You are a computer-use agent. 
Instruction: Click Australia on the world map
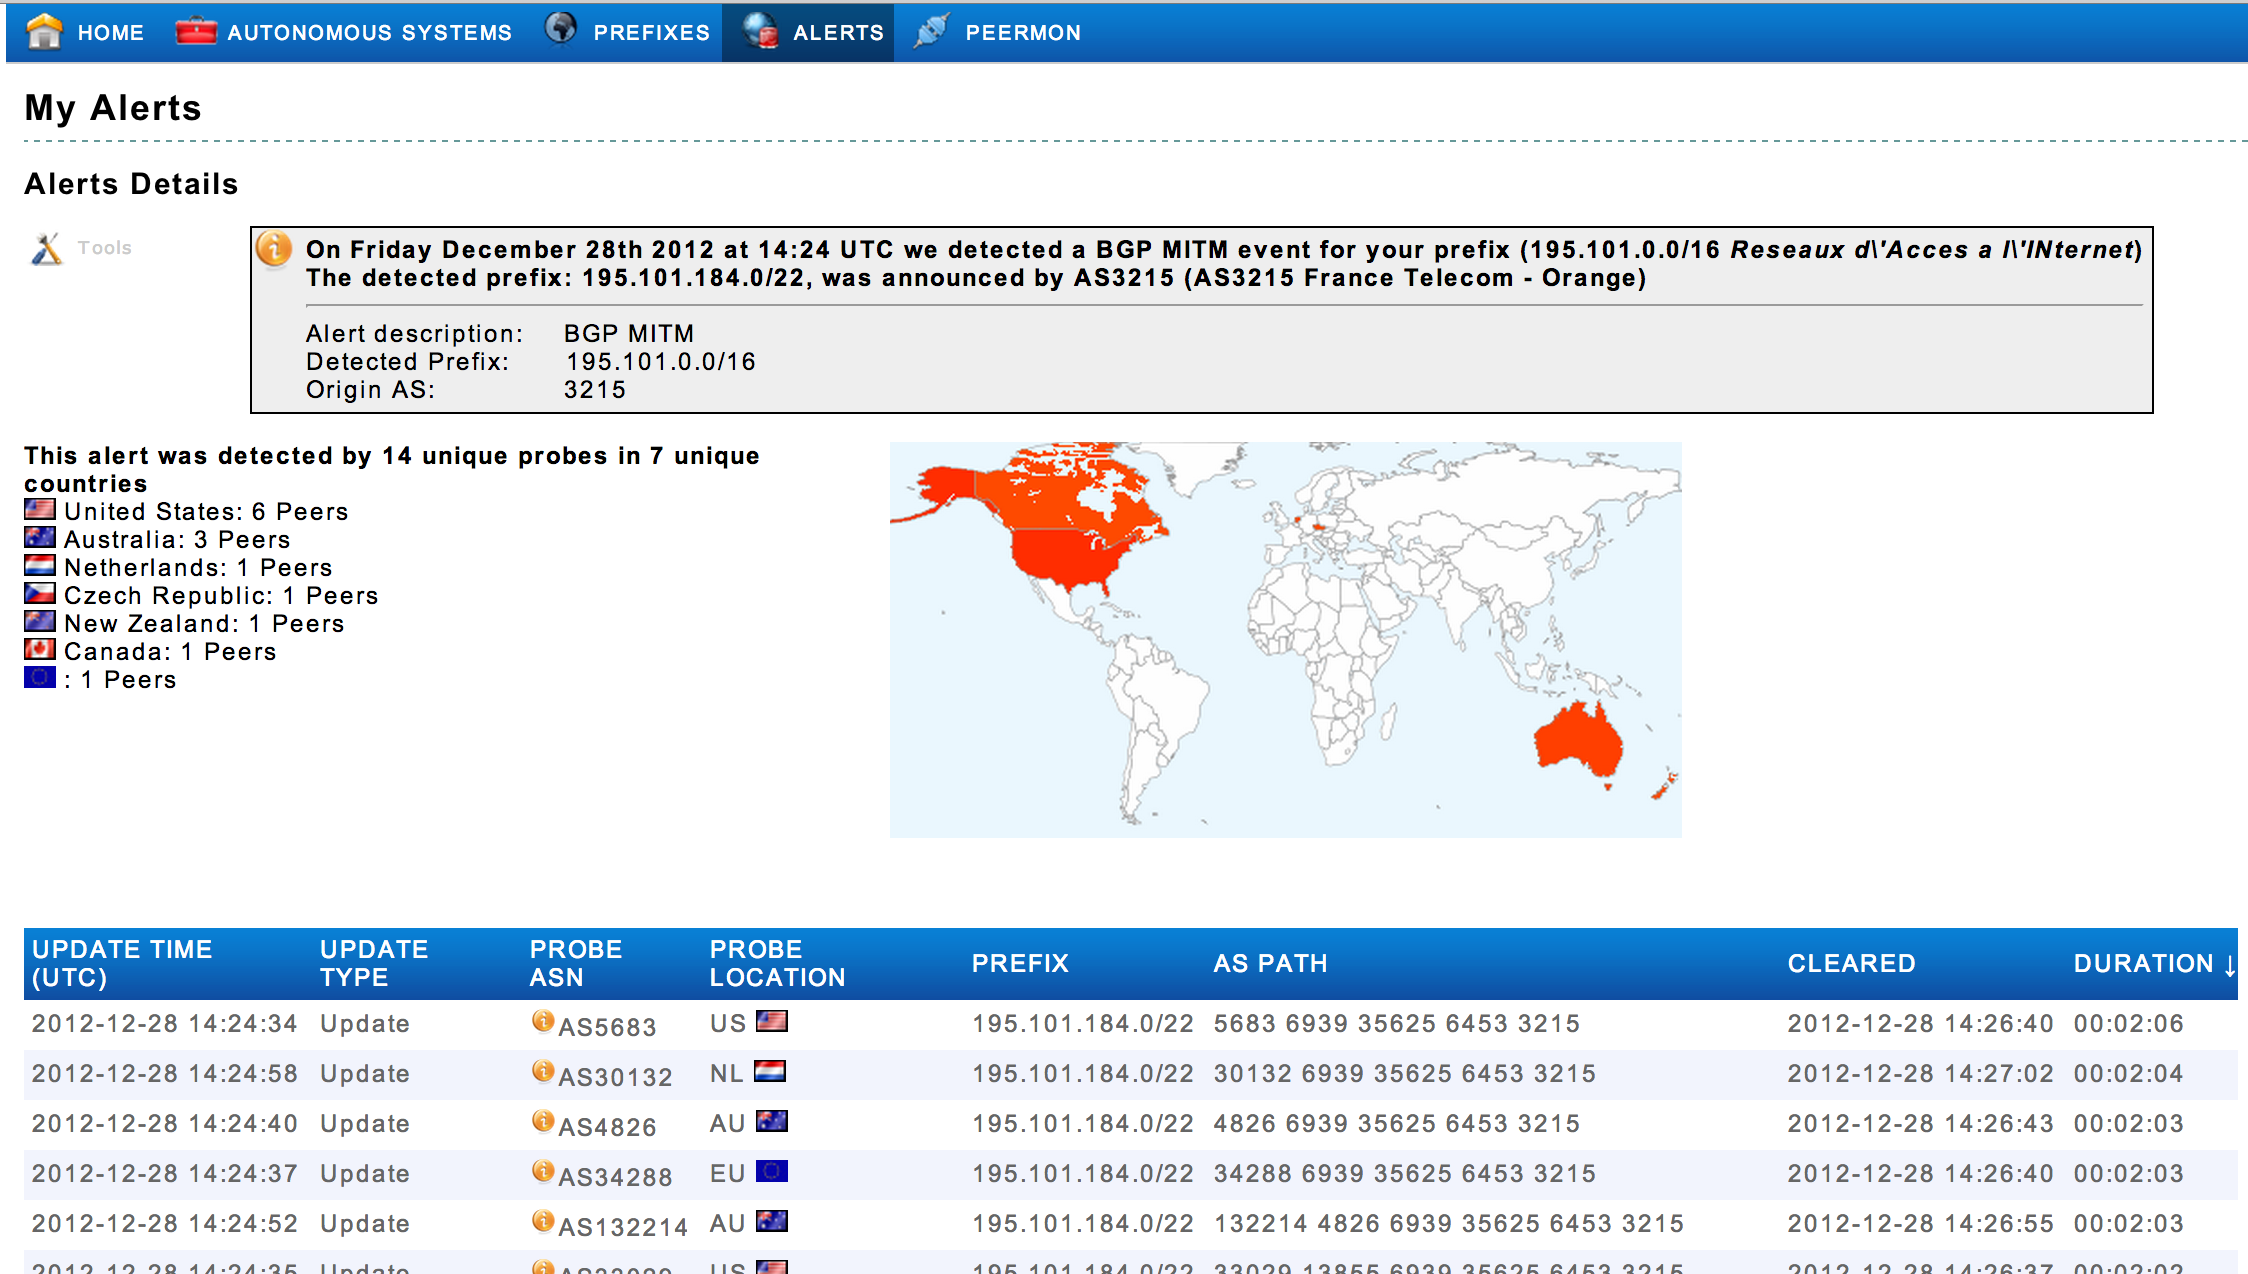tap(1577, 740)
